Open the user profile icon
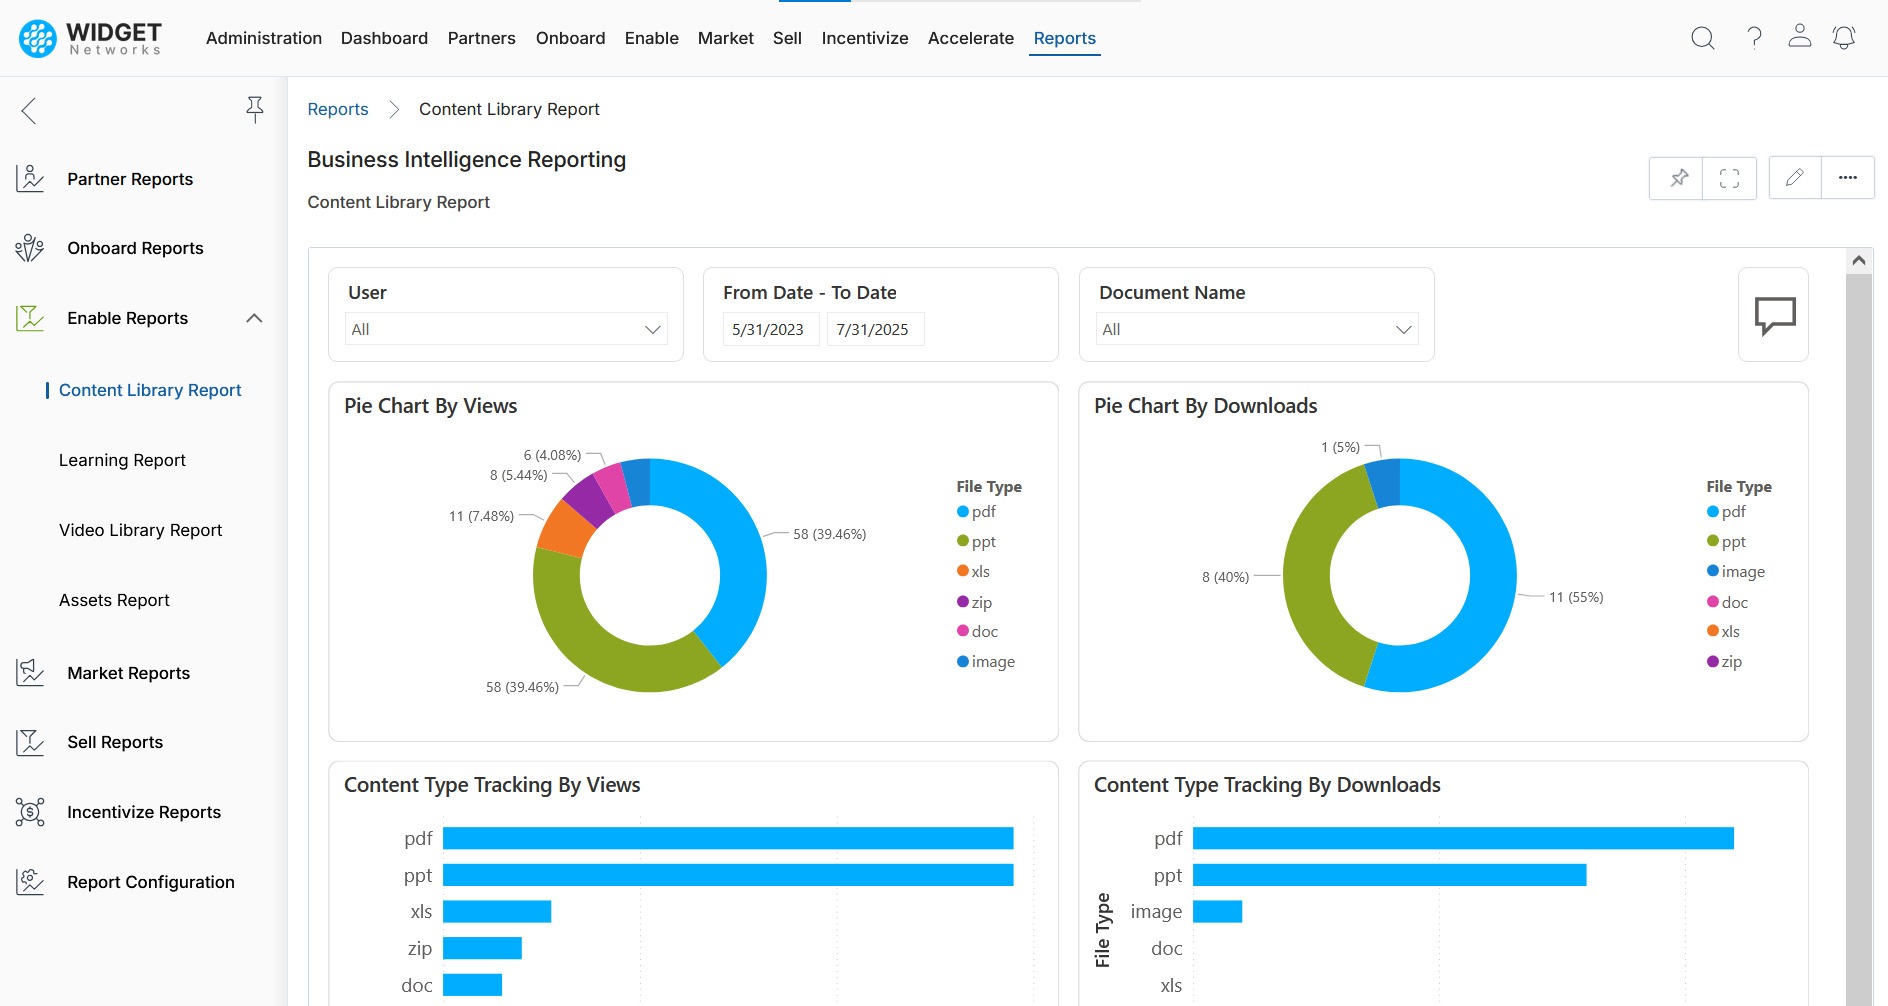 click(x=1799, y=36)
